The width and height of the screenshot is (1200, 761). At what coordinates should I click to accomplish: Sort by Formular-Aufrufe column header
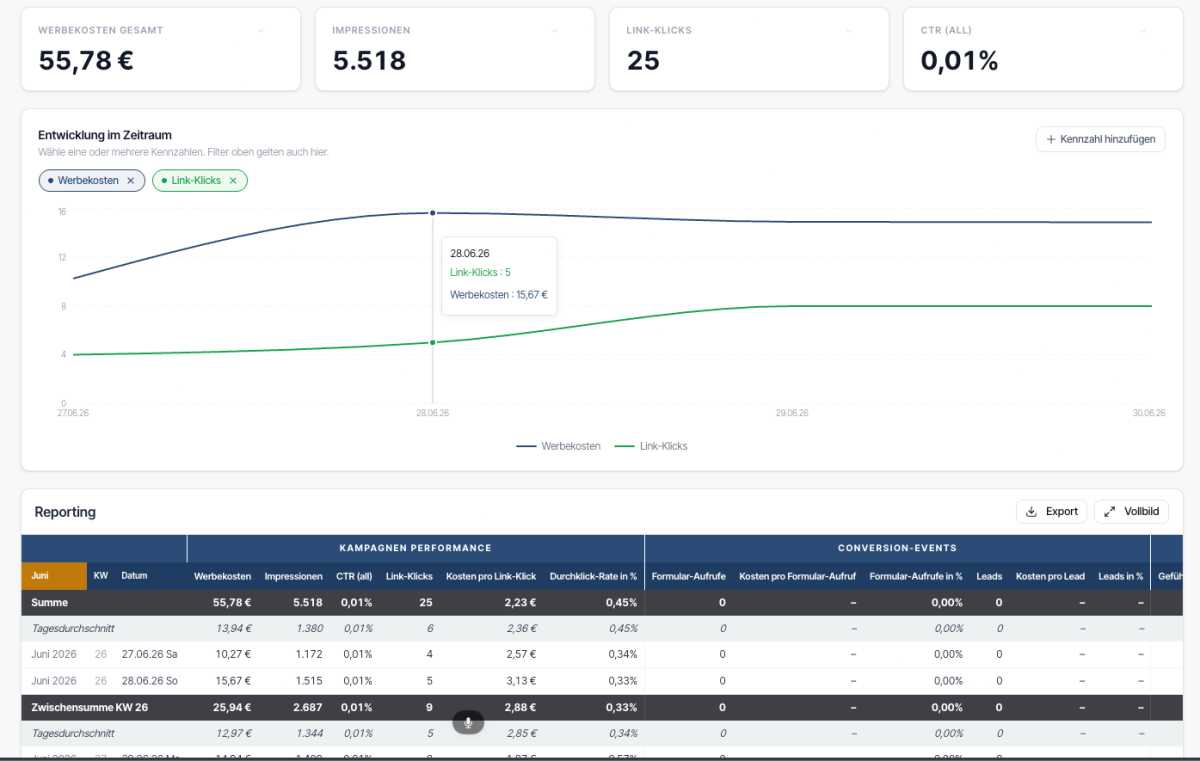click(689, 576)
